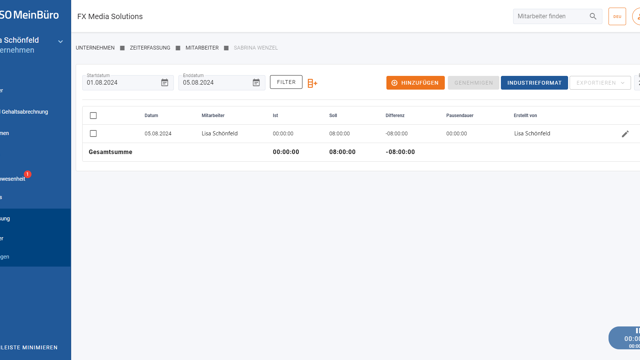The width and height of the screenshot is (640, 360).
Task: Click the Sabrina Wenzel breadcrumb
Action: coord(256,48)
